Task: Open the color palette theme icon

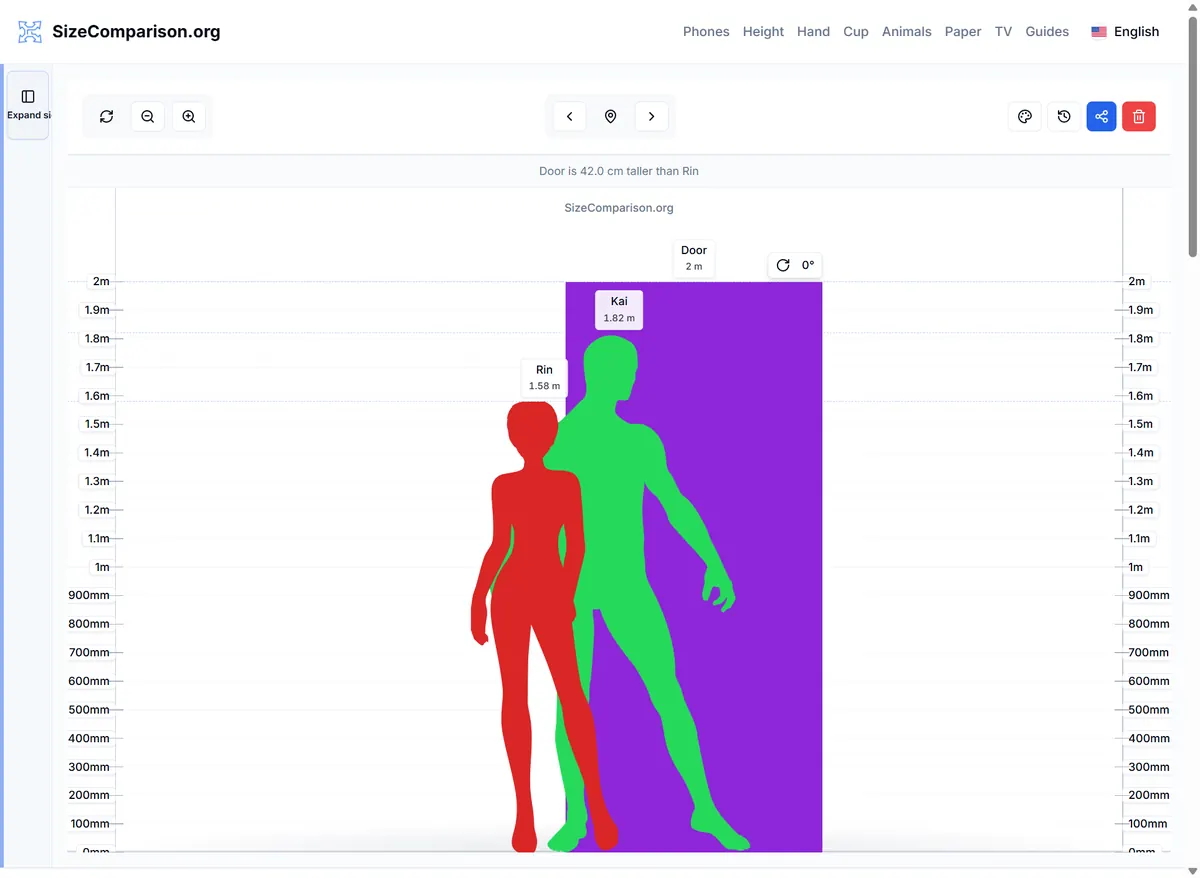Action: point(1025,117)
